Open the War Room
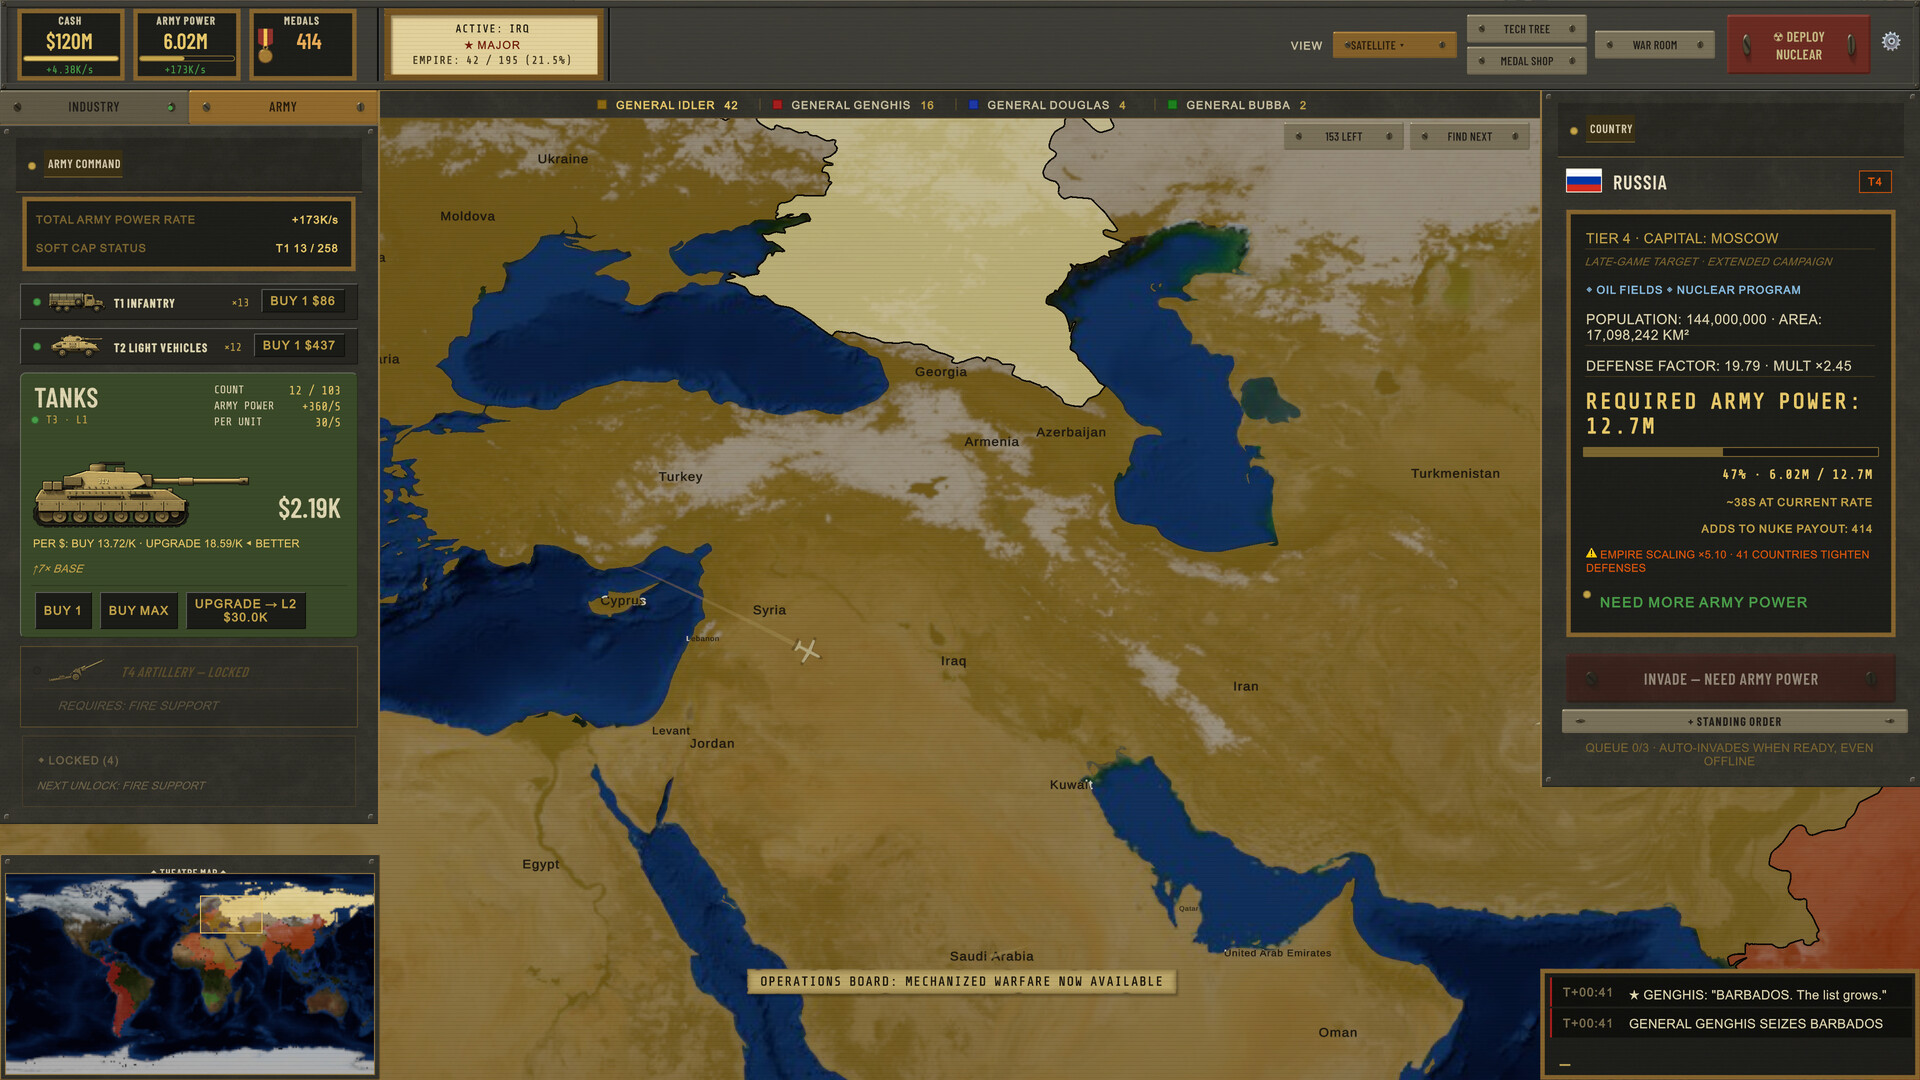Viewport: 1920px width, 1080px height. [1654, 45]
